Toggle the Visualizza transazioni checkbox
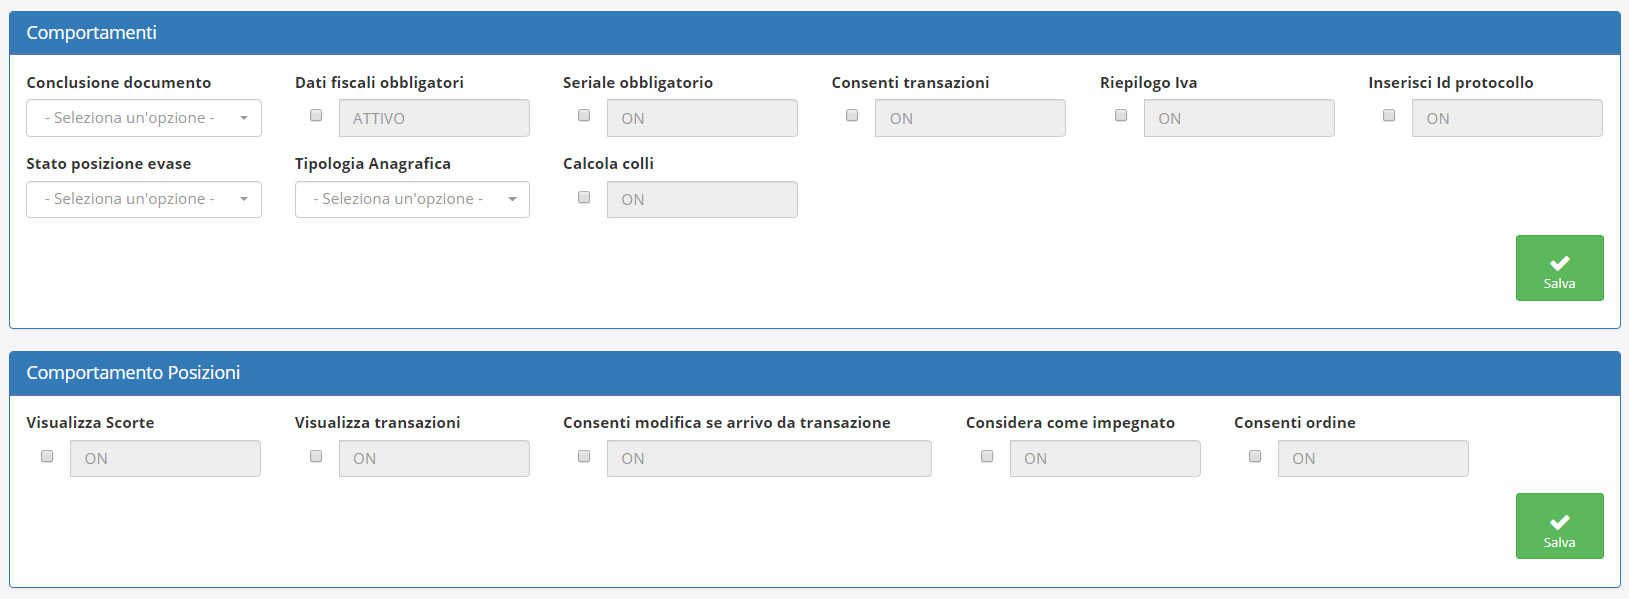Viewport: 1629px width, 599px height. [x=316, y=456]
